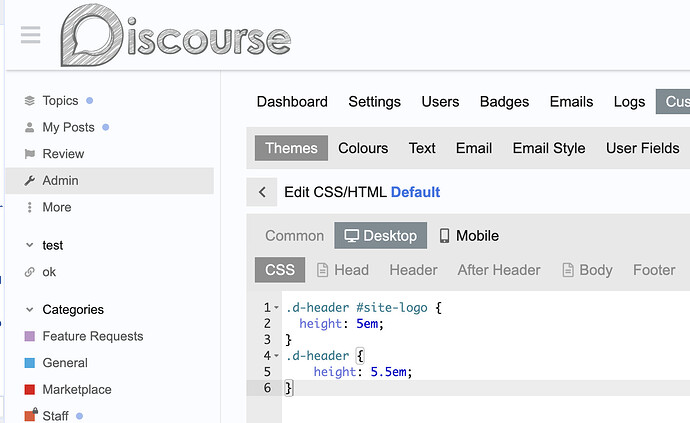Open the Users admin tab
The width and height of the screenshot is (690, 423).
point(440,102)
